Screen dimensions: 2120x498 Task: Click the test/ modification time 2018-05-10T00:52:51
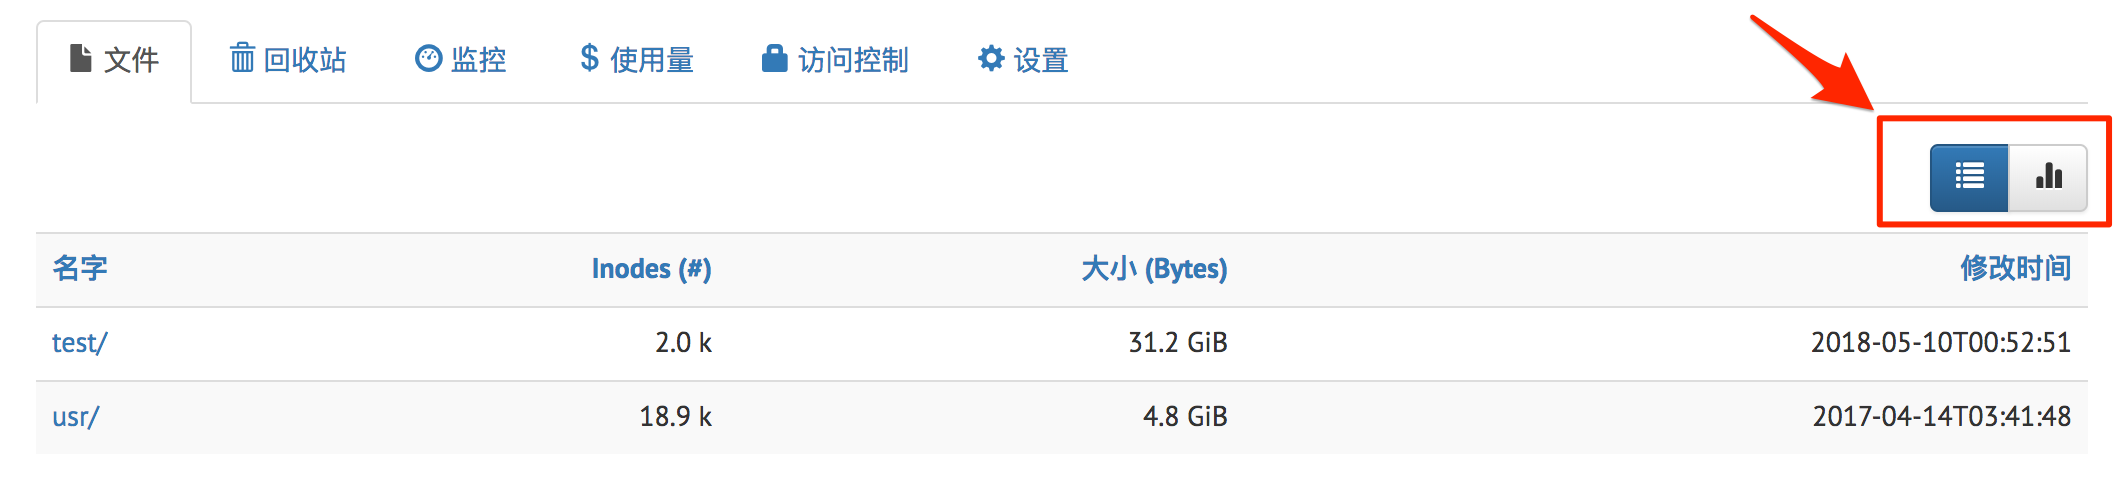click(x=1940, y=343)
